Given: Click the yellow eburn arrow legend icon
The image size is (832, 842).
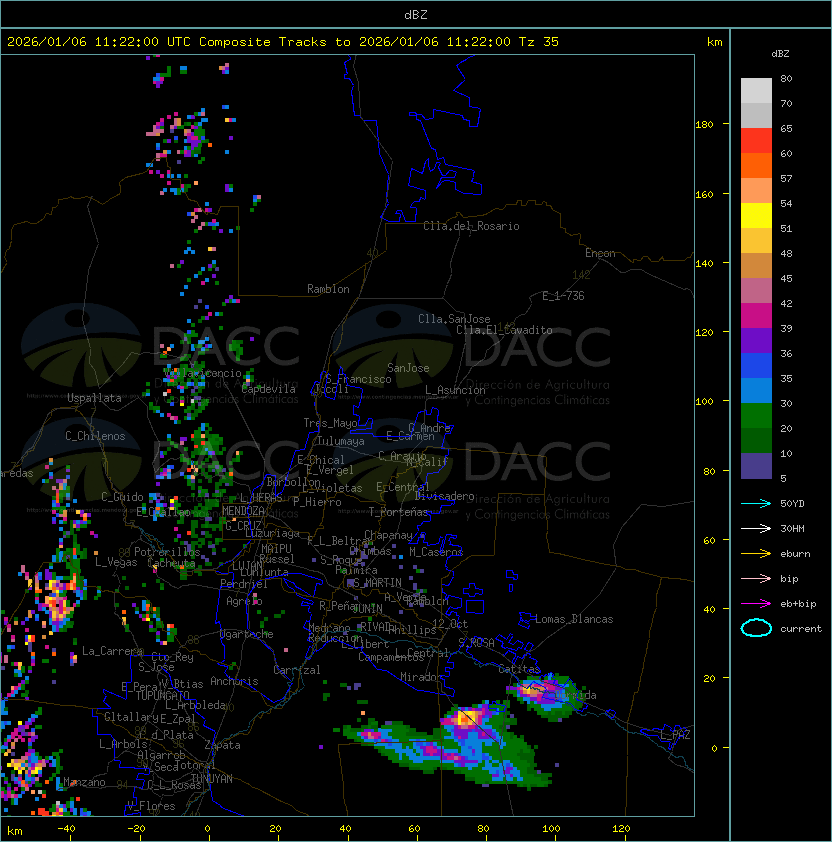Looking at the screenshot, I should click(x=756, y=554).
